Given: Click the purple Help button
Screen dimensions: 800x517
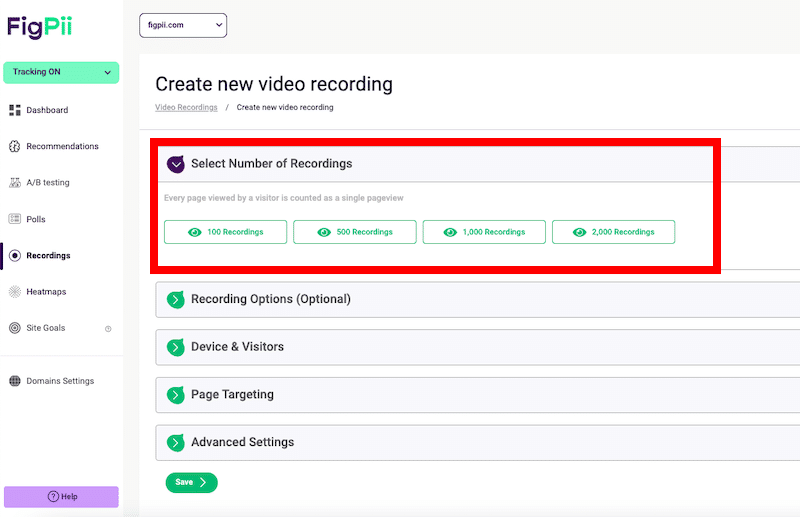Looking at the screenshot, I should click(61, 497).
